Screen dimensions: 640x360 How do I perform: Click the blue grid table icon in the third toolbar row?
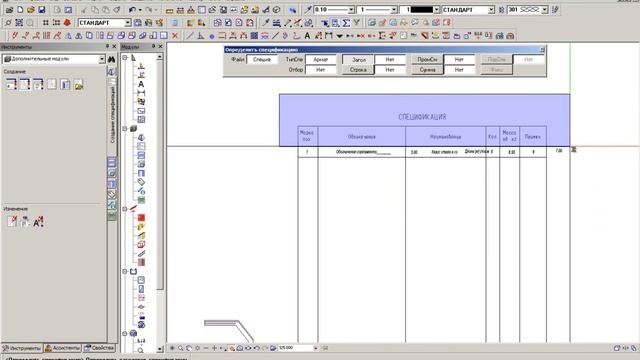click(254, 36)
